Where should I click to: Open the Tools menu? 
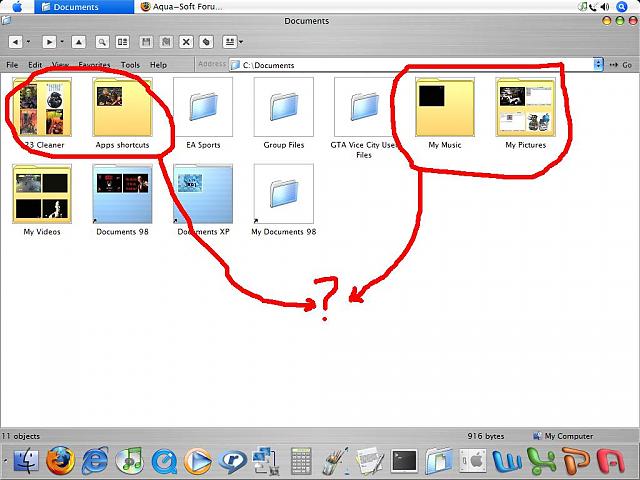[x=130, y=65]
